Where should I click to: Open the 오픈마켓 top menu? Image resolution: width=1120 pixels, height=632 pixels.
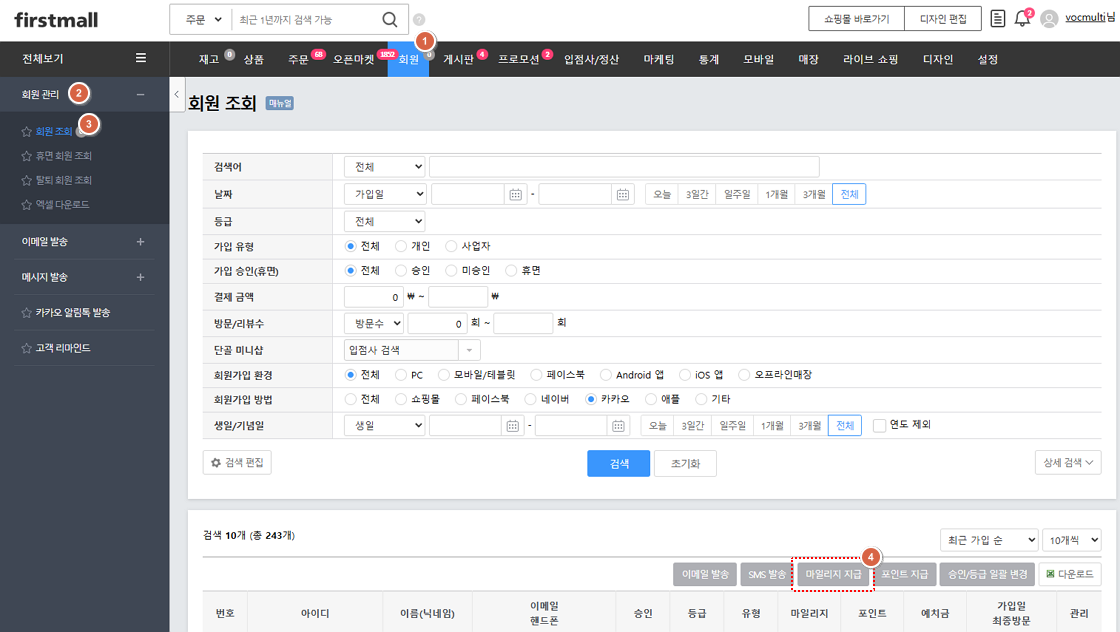(x=354, y=59)
